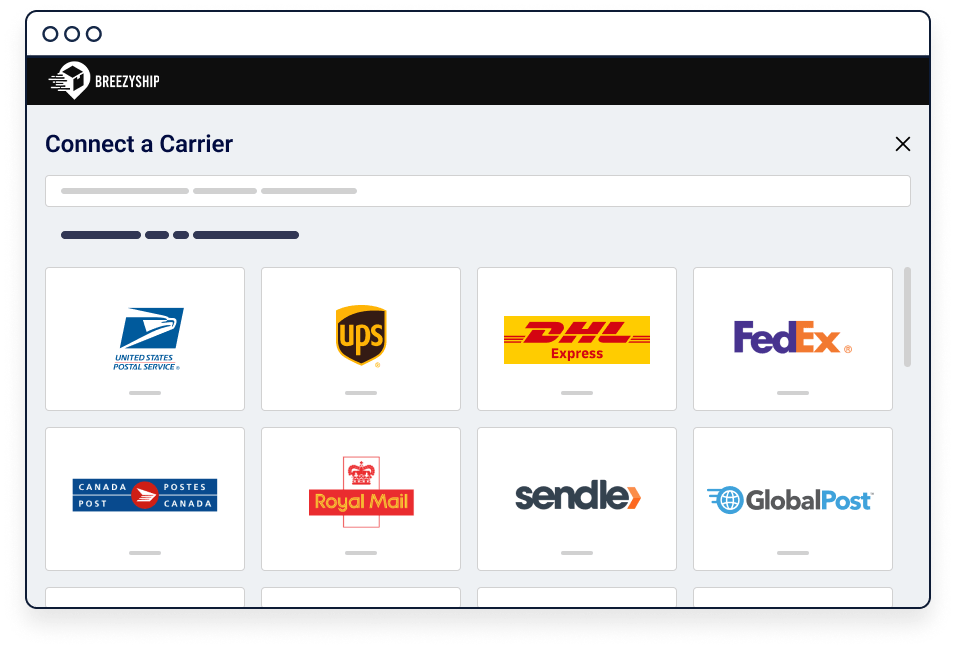Choose the Royal Mail carrier
The width and height of the screenshot is (956, 649).
click(x=361, y=498)
